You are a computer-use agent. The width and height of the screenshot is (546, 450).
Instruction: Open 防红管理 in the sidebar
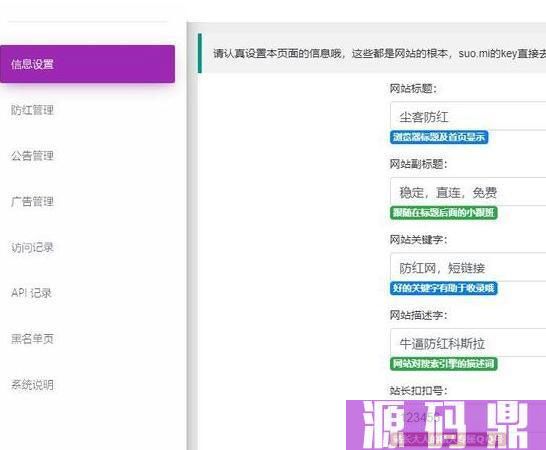pos(32,110)
